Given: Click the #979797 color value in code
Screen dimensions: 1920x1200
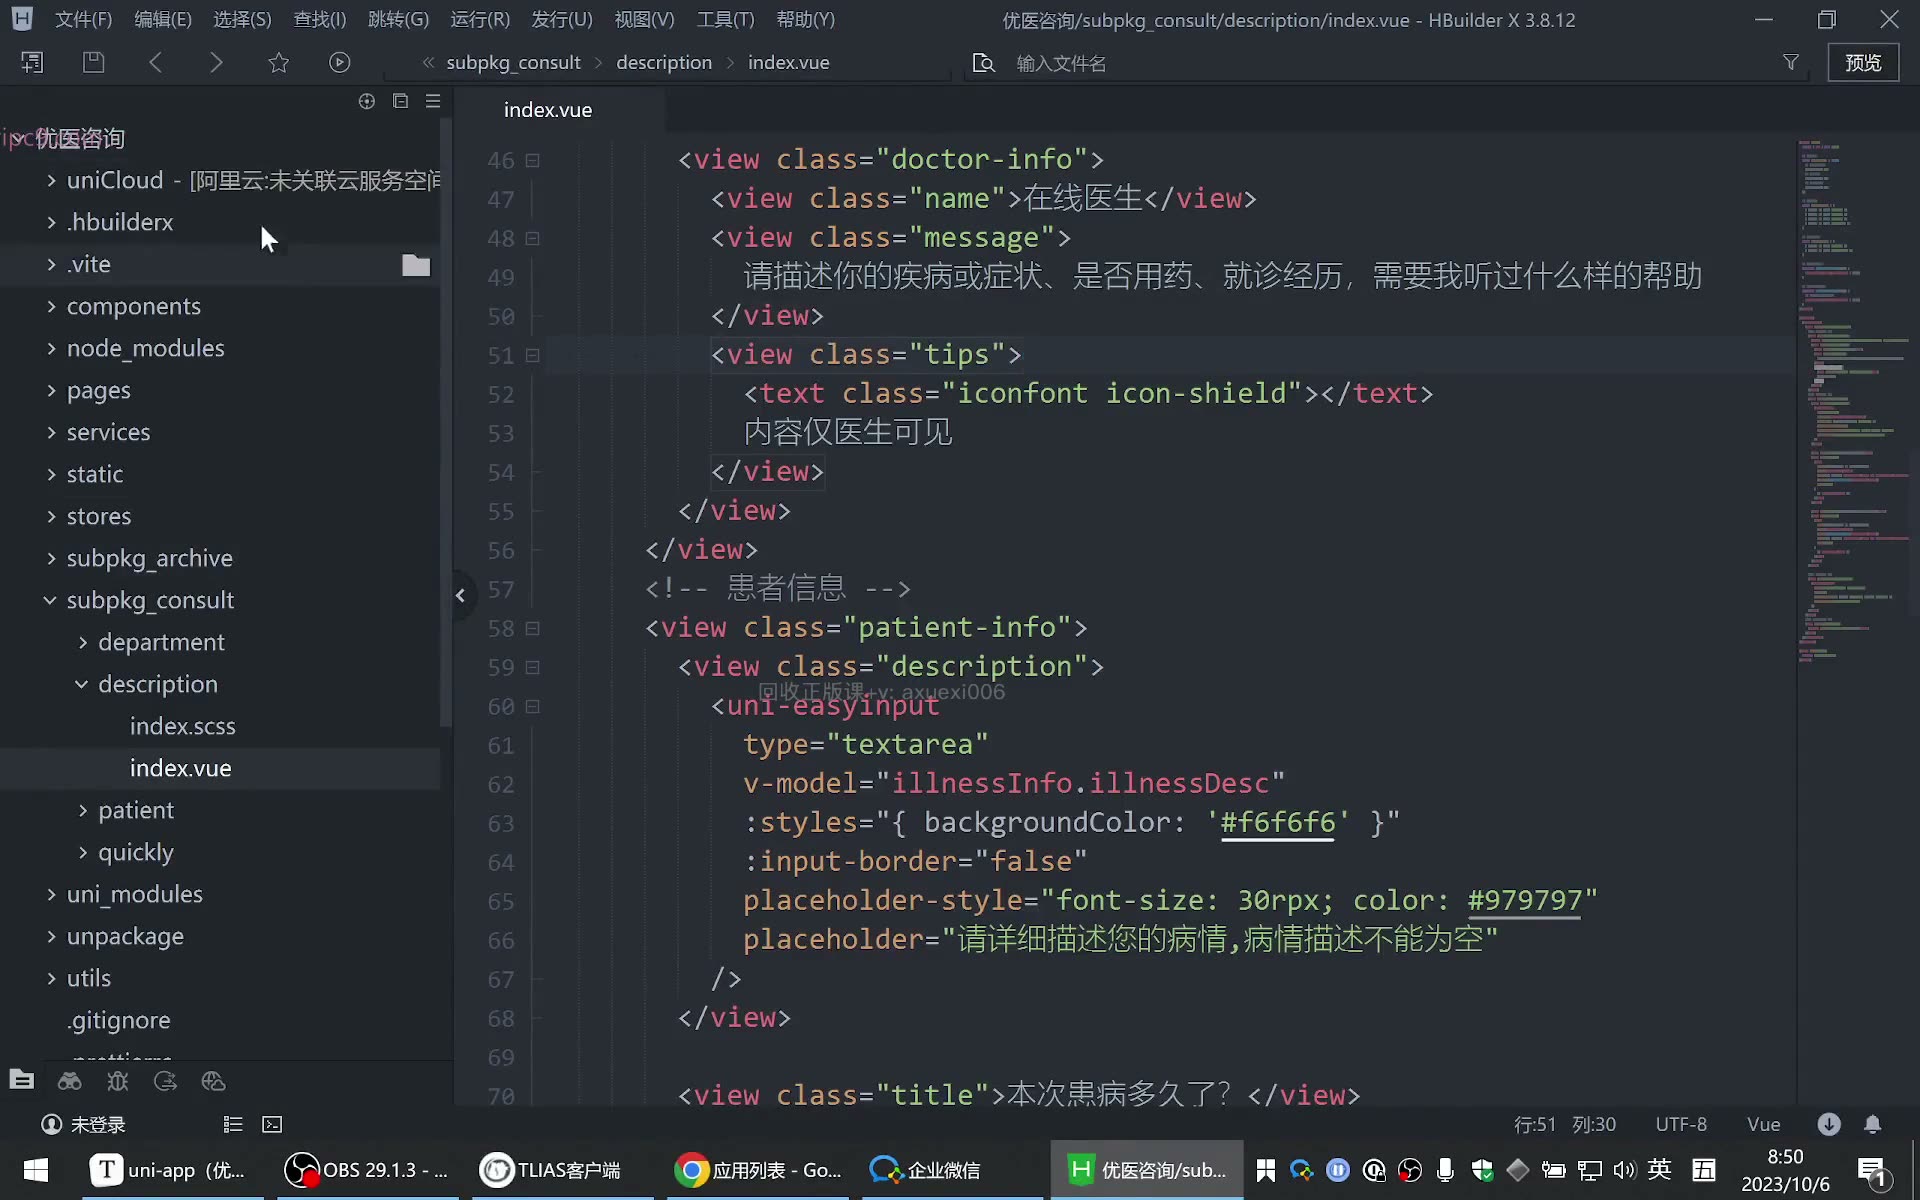Looking at the screenshot, I should pos(1525,900).
